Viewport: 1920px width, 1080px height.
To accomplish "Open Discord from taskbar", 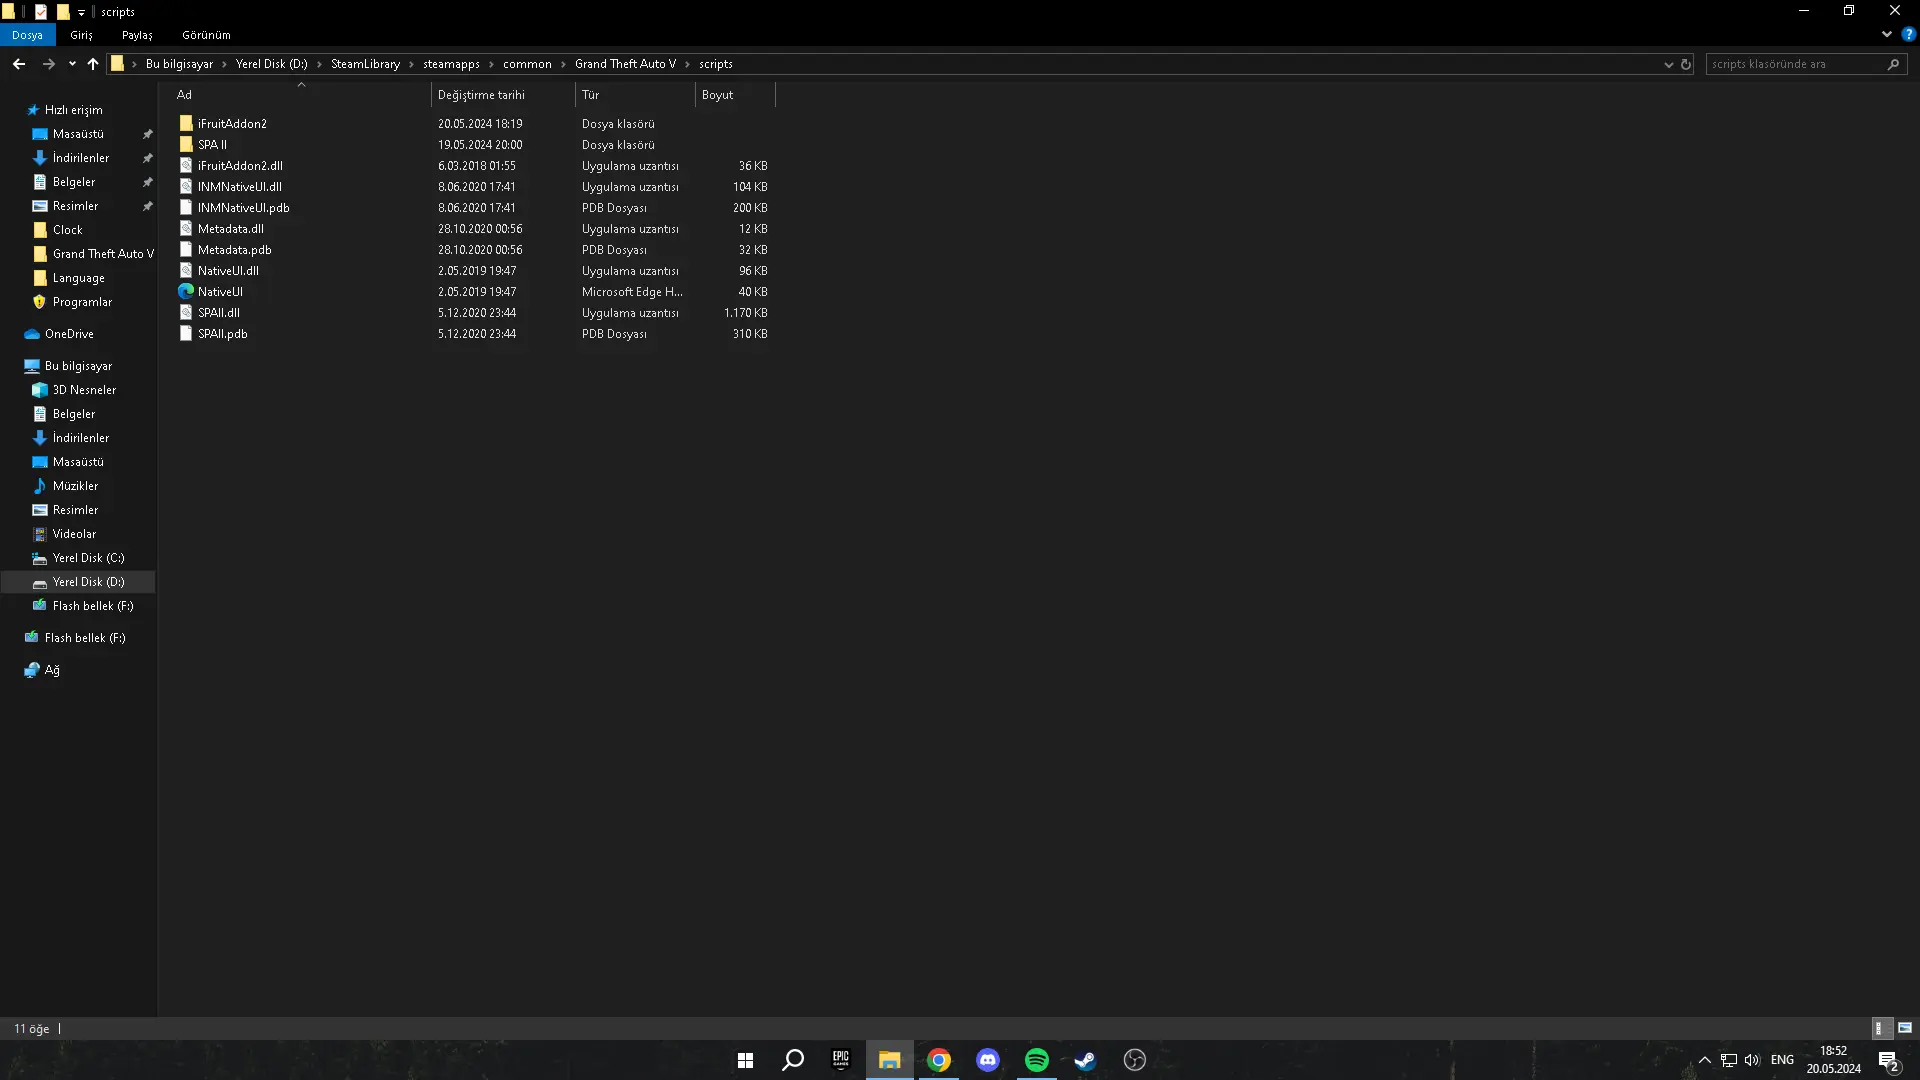I will point(988,1060).
